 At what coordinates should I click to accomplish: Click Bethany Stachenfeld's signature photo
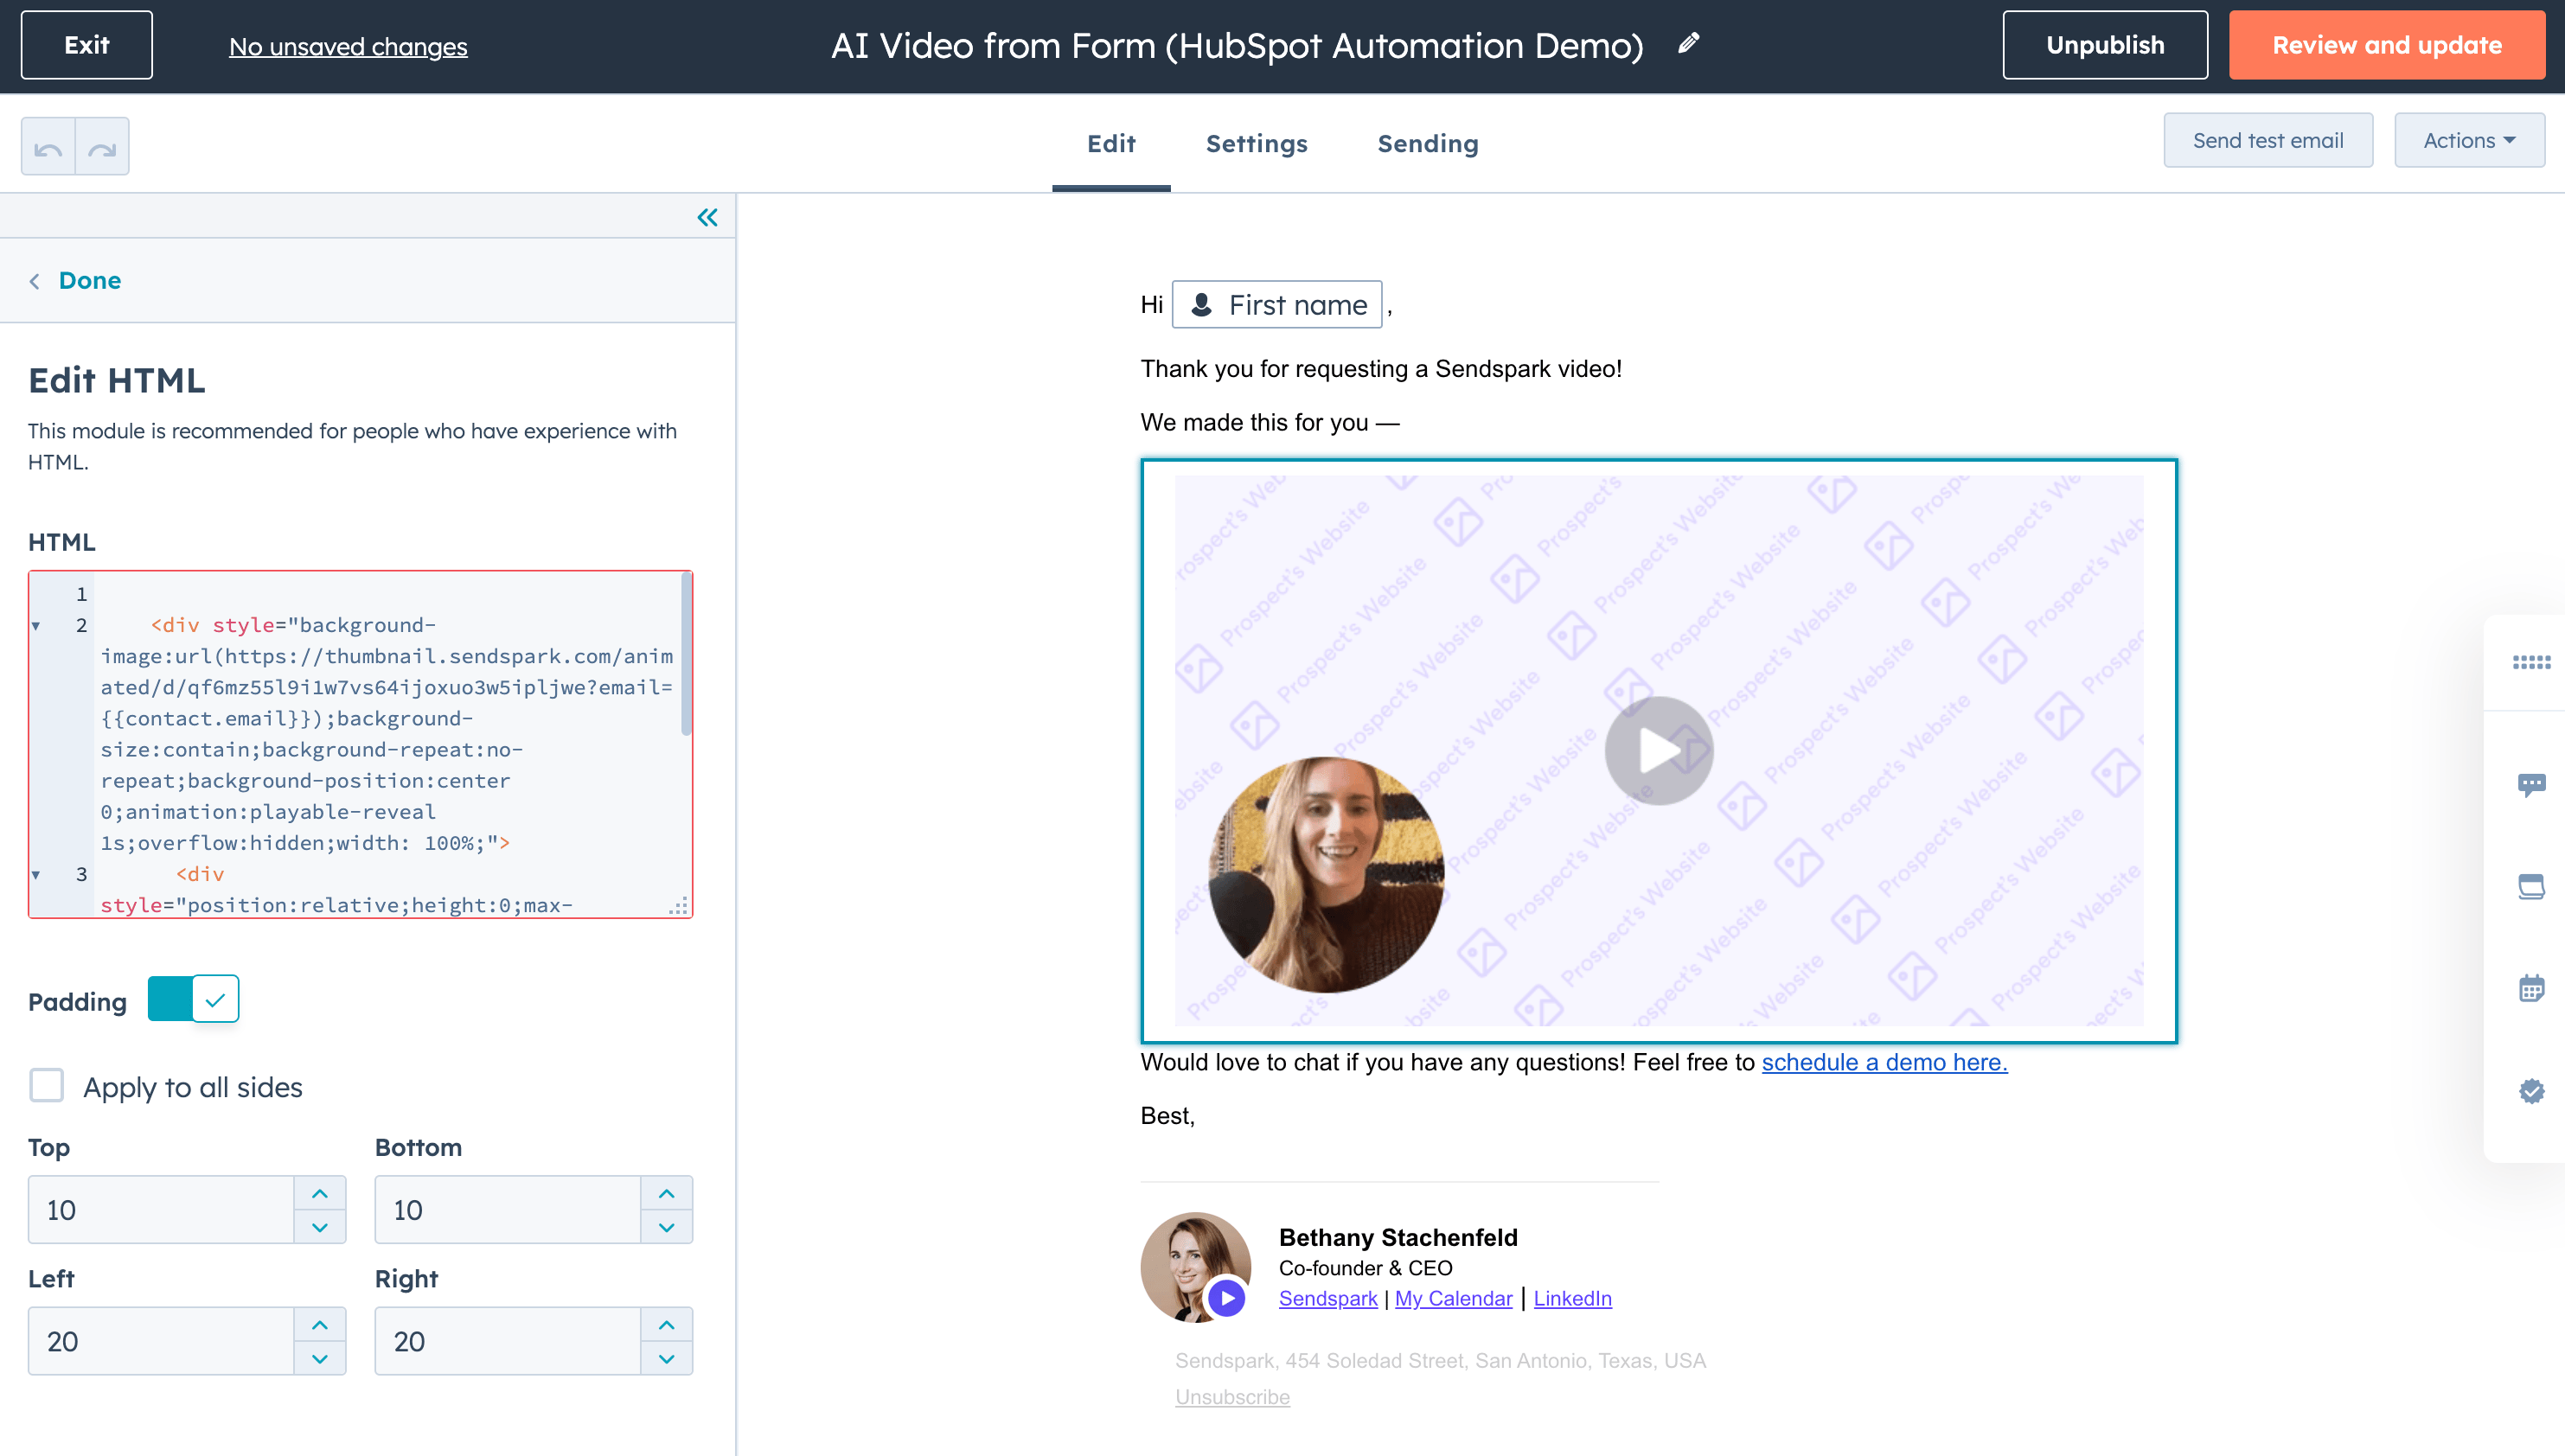point(1195,1267)
